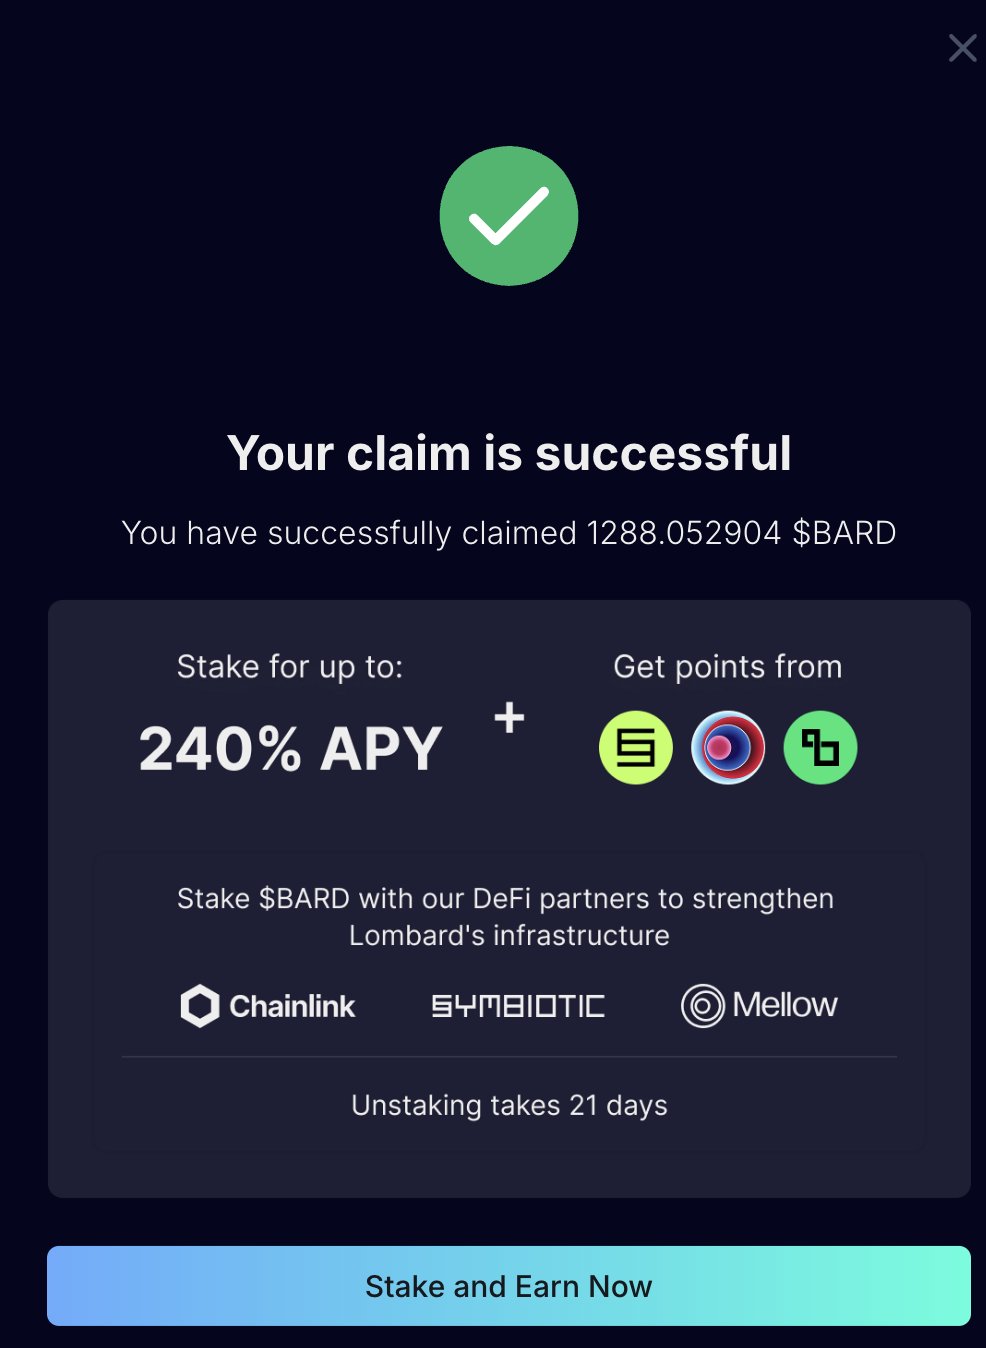Click the green success checkmark icon

coord(509,216)
